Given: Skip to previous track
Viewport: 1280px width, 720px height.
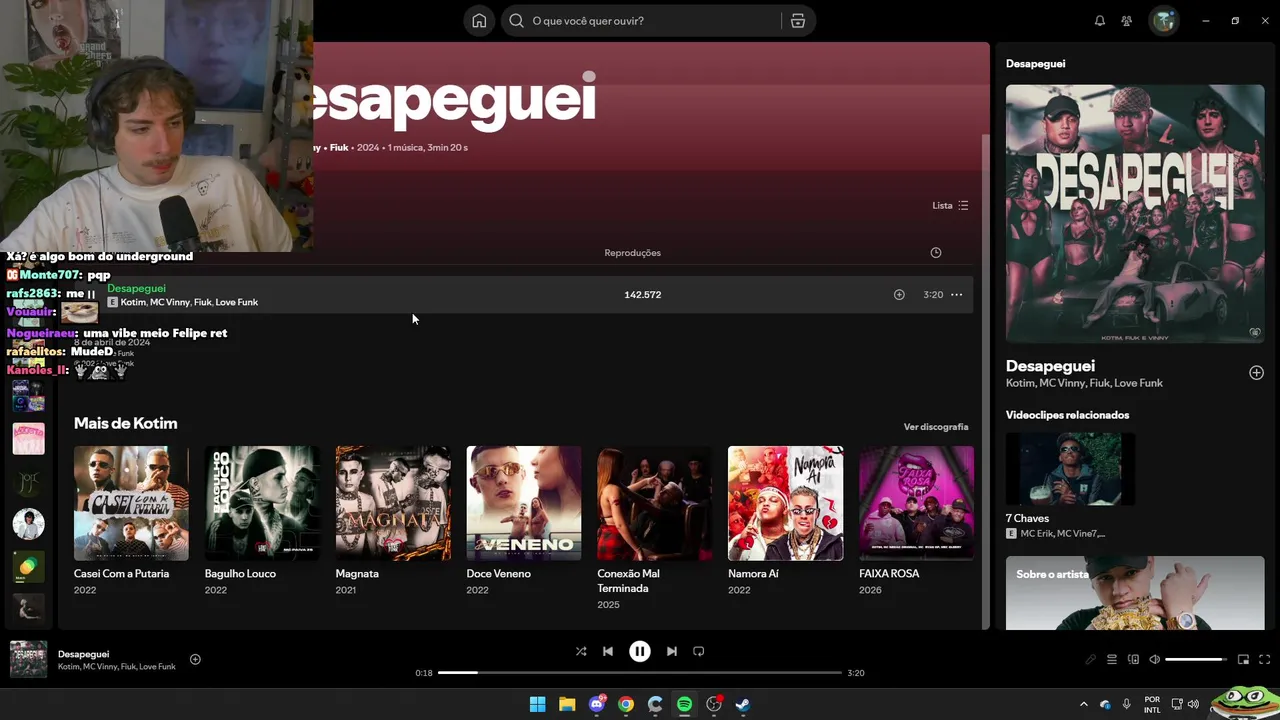Looking at the screenshot, I should 608,651.
